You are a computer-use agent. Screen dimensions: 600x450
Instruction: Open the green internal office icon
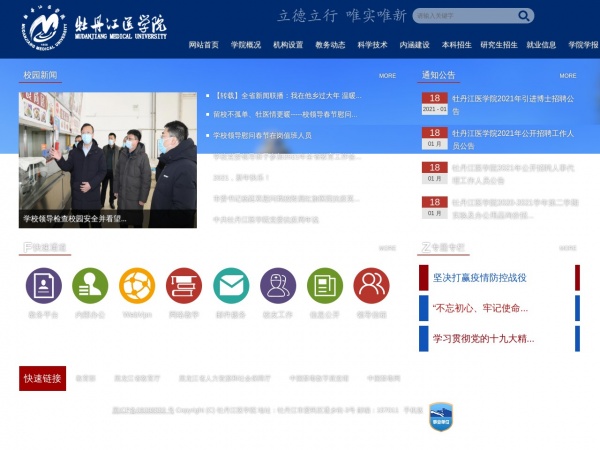(x=90, y=286)
